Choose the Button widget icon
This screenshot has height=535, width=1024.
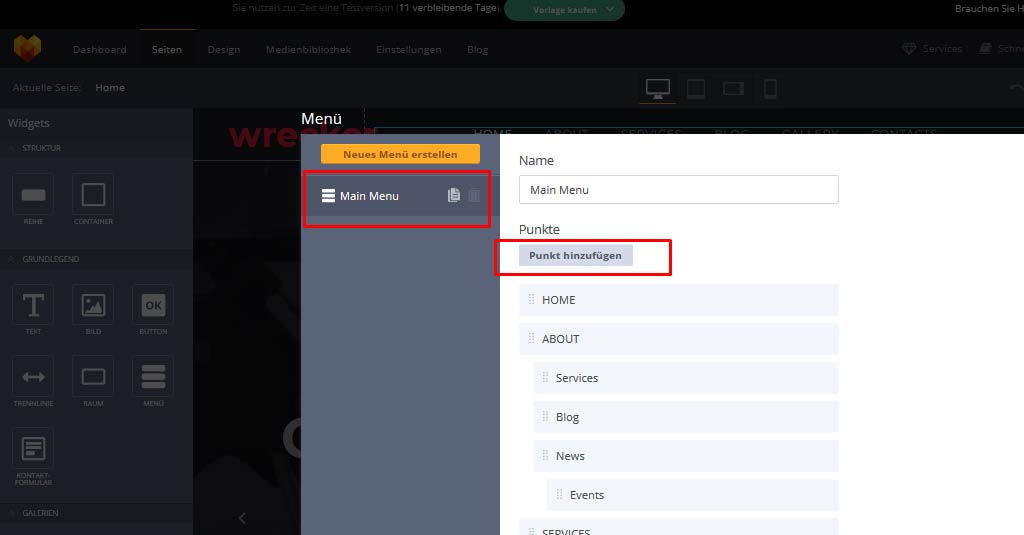point(153,305)
